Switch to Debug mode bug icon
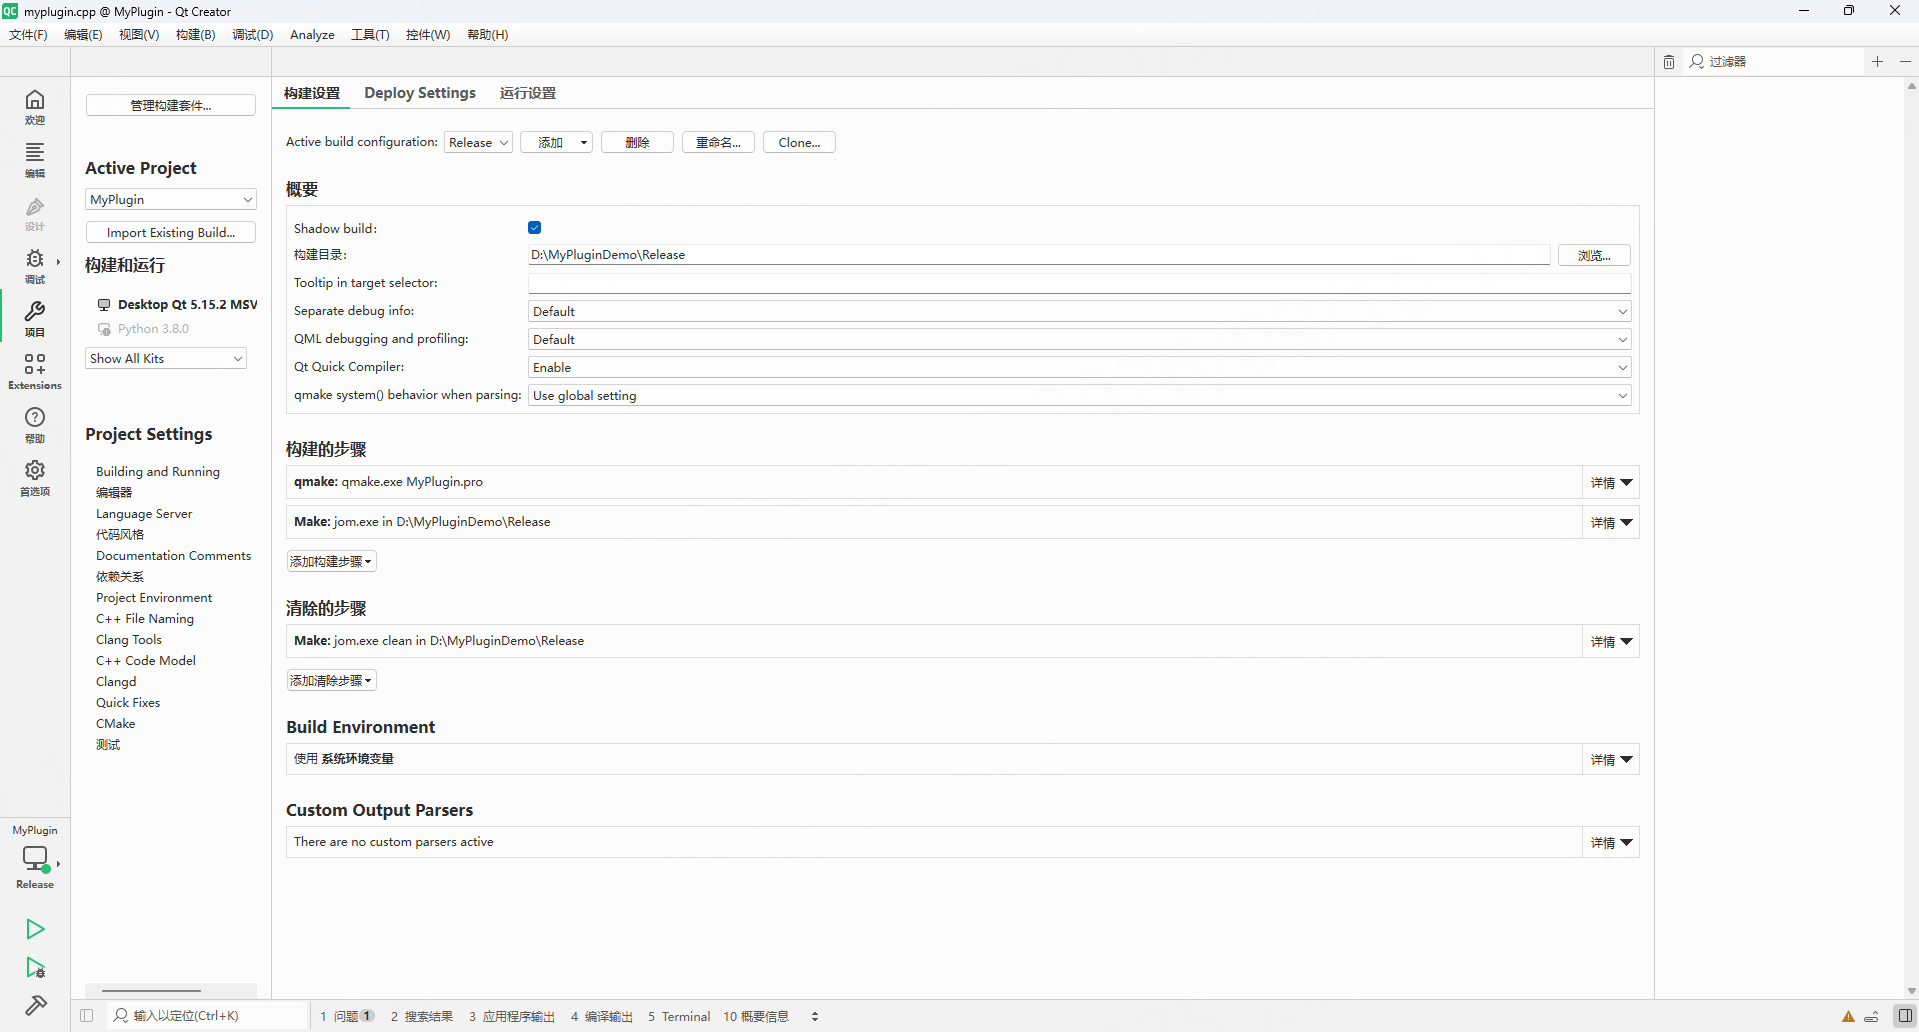Viewport: 1919px width, 1032px height. (x=35, y=266)
